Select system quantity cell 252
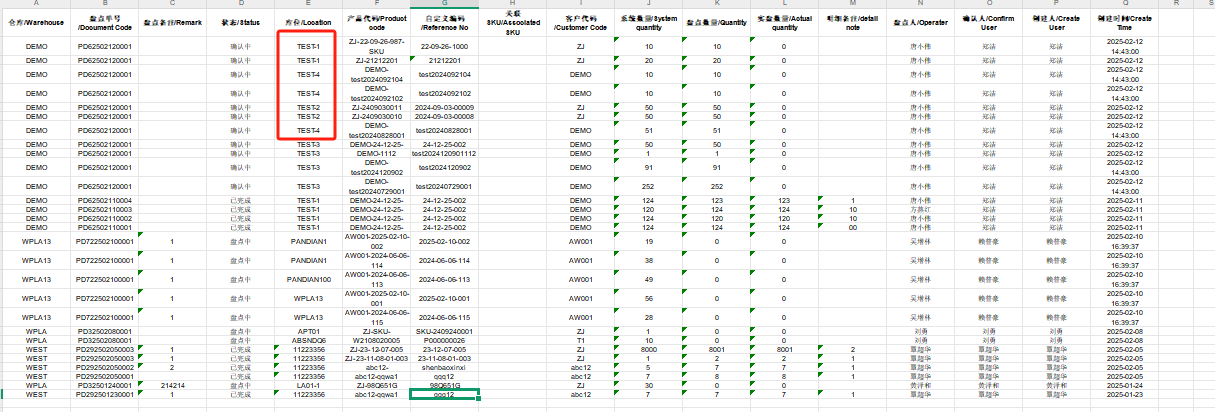The image size is (1215, 412). point(648,186)
